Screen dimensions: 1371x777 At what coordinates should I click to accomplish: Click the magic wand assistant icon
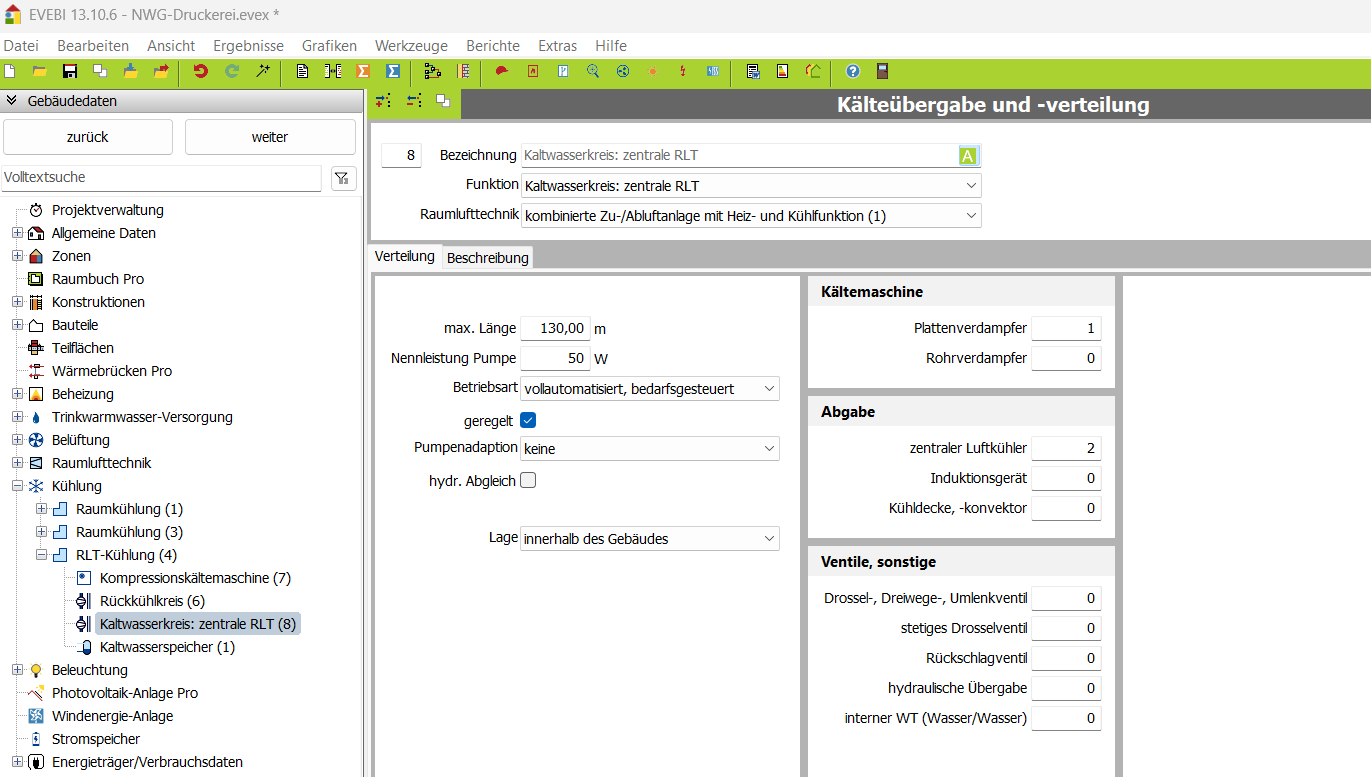tap(263, 71)
